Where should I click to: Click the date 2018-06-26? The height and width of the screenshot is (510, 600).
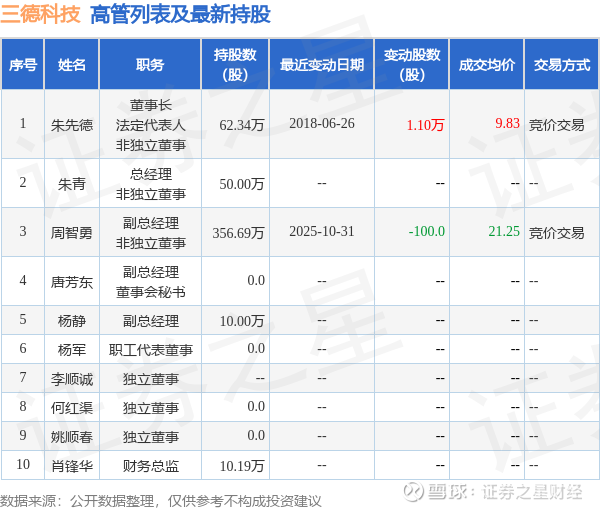click(322, 123)
